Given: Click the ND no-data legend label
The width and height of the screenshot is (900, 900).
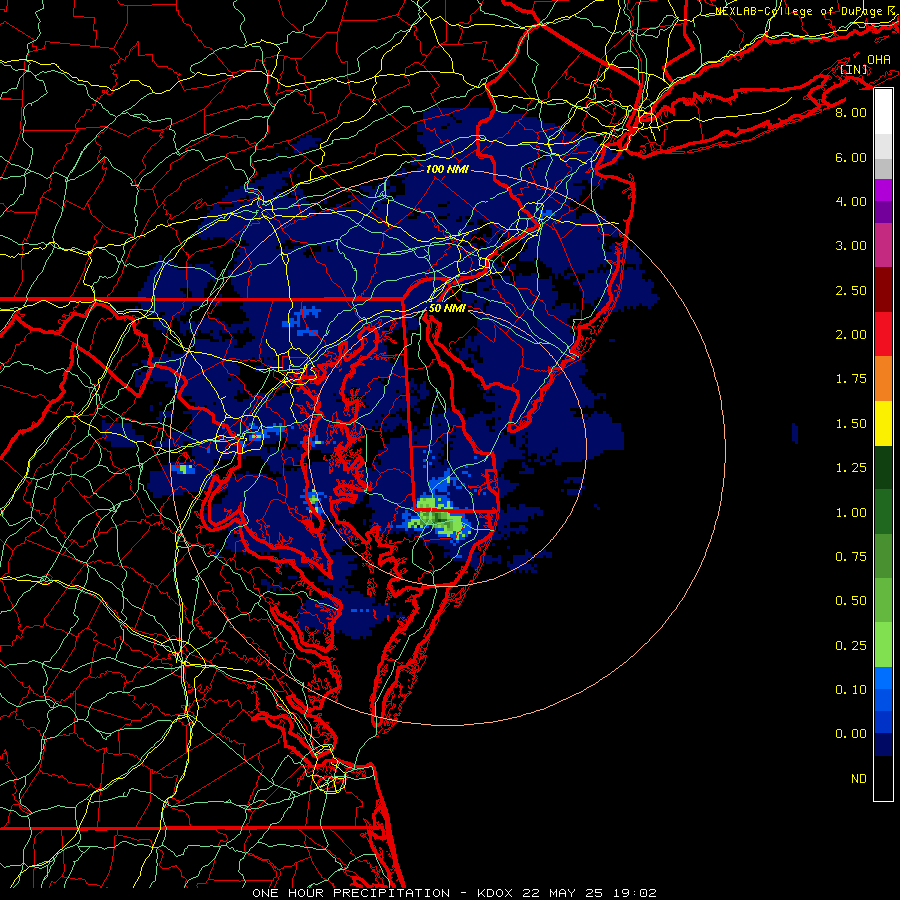Looking at the screenshot, I should click(x=859, y=779).
